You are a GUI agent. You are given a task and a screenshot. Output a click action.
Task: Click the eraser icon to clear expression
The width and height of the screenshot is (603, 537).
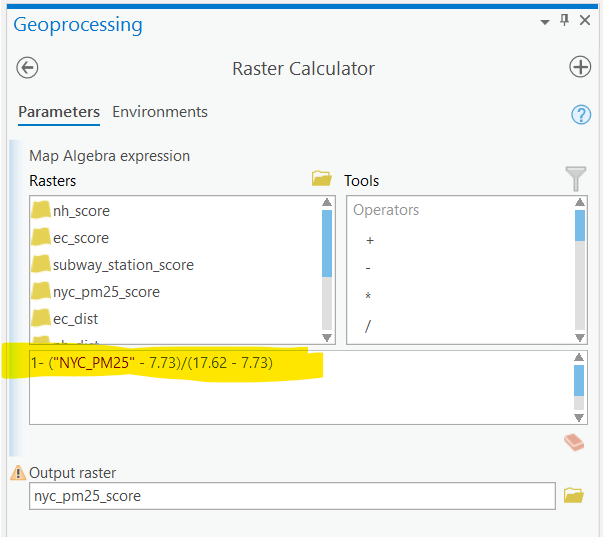point(573,442)
